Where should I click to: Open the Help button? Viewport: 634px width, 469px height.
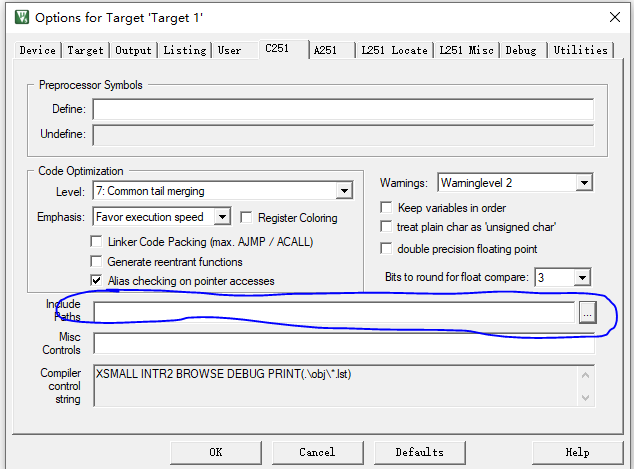coord(577,452)
